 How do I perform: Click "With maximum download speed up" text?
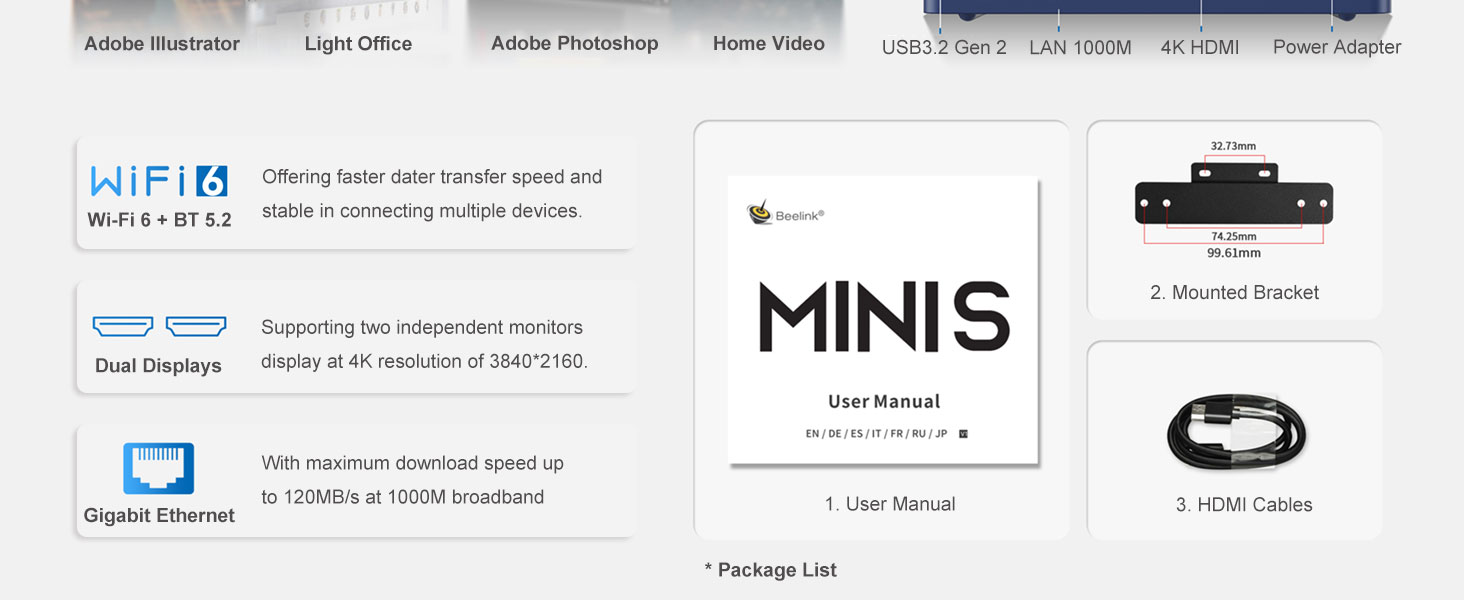(x=413, y=463)
